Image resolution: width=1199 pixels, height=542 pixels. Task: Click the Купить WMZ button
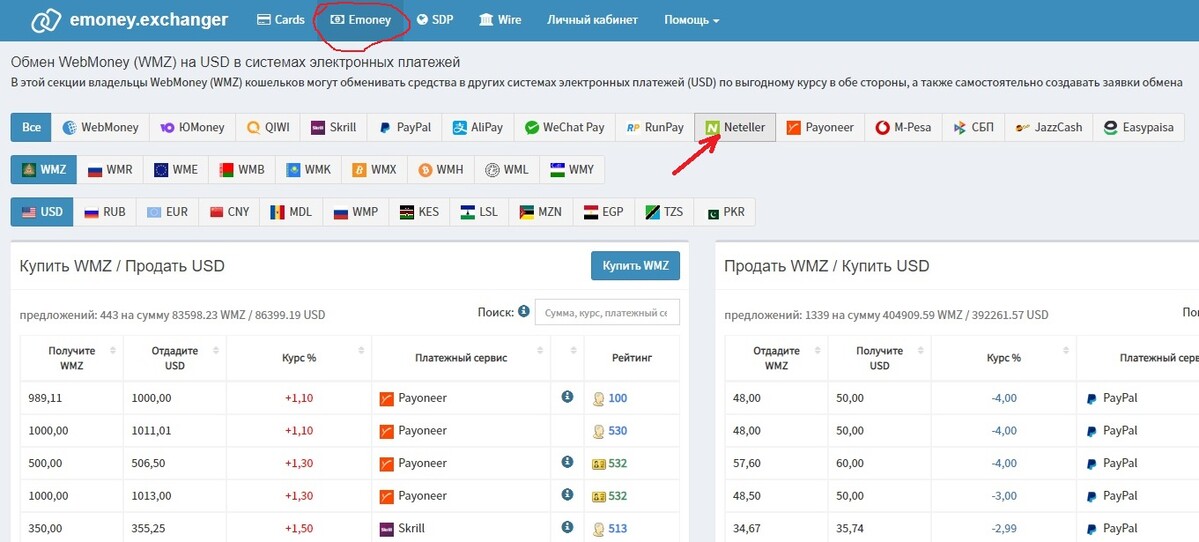635,266
